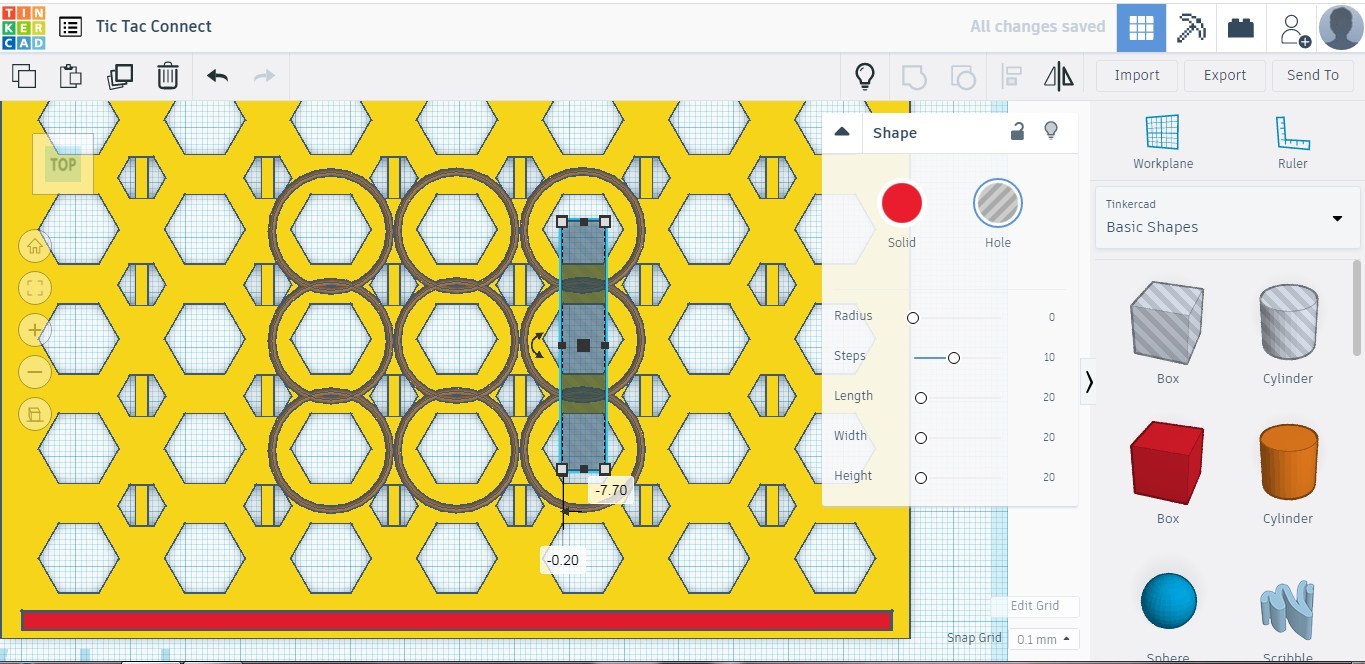Image resolution: width=1365 pixels, height=664 pixels.
Task: Open the Bricks mode
Action: click(1241, 27)
